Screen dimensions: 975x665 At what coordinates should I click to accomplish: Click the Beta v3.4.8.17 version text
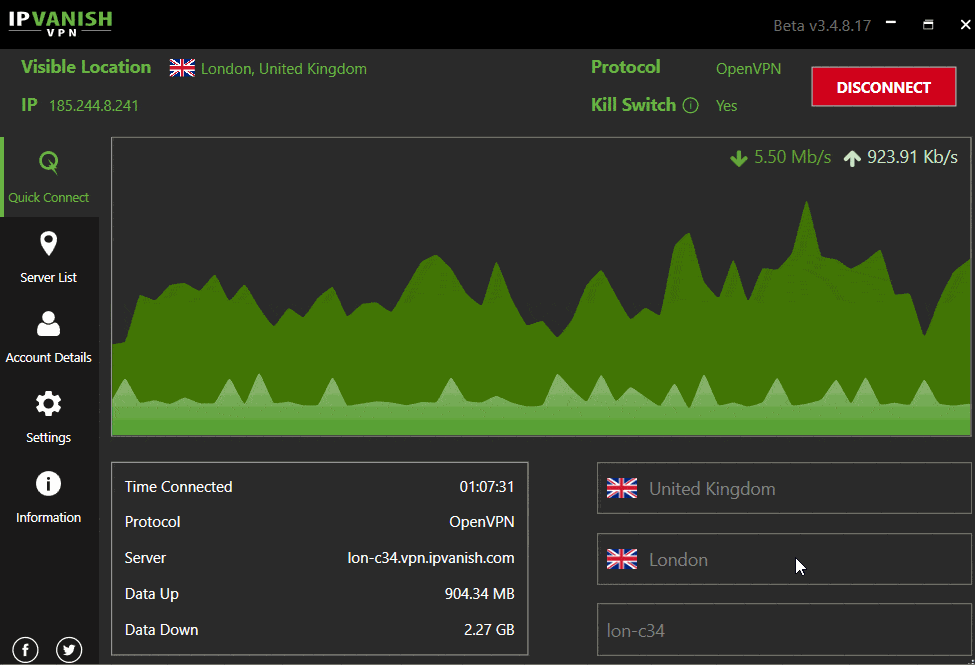point(822,26)
